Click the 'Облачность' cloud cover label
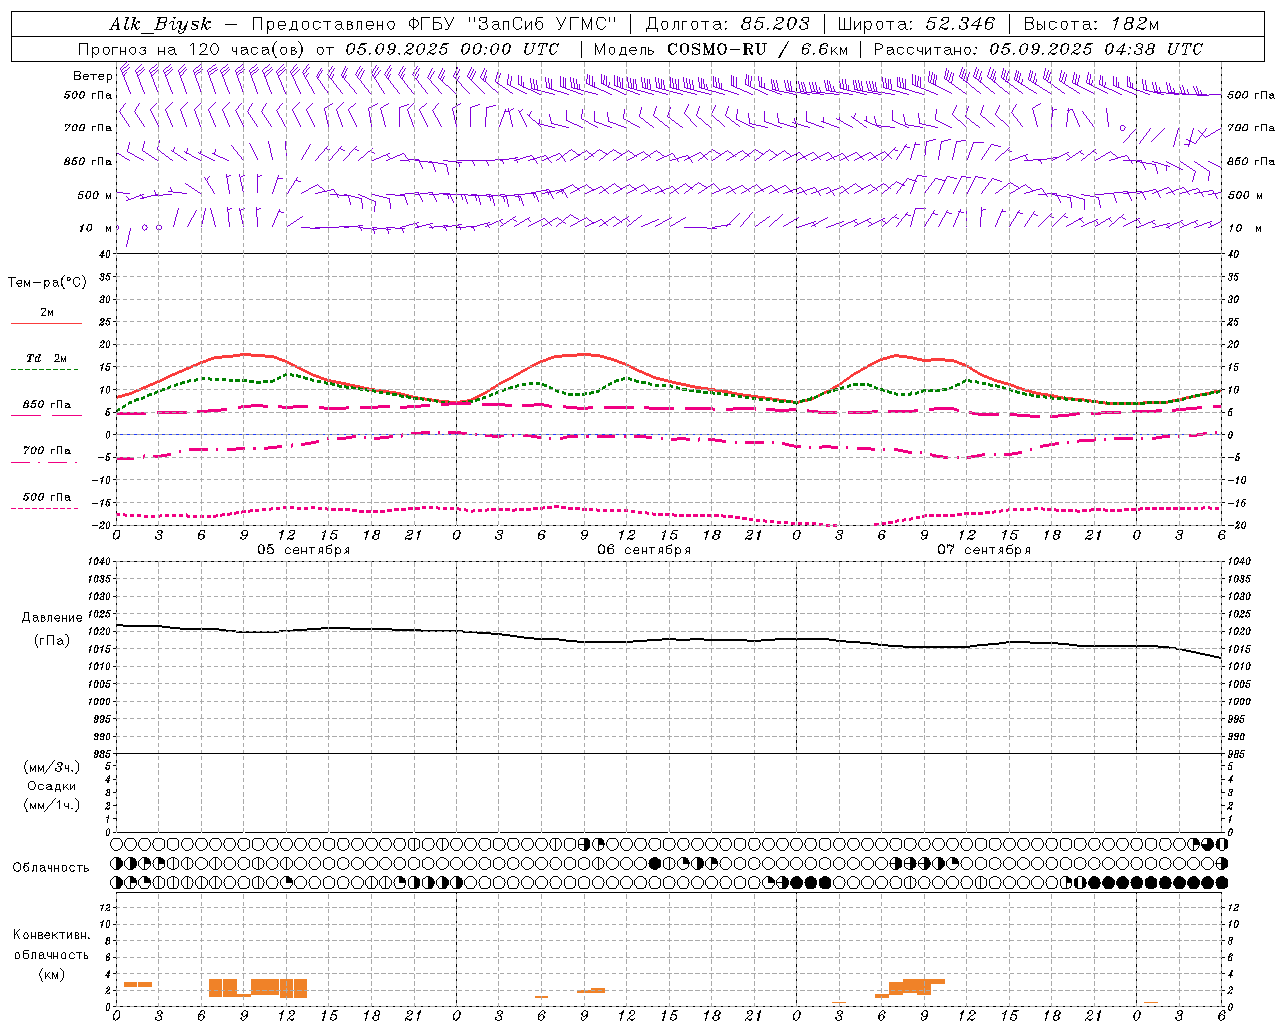The image size is (1280, 1024). coord(51,868)
